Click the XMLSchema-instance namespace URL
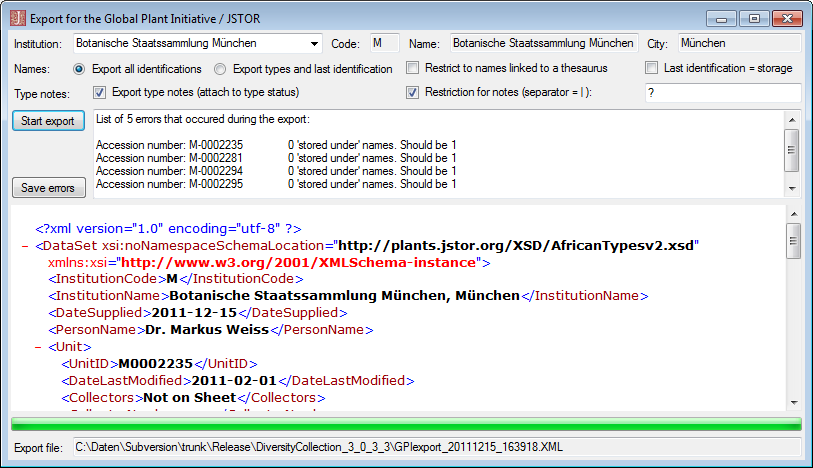The height and width of the screenshot is (468, 813). point(298,263)
